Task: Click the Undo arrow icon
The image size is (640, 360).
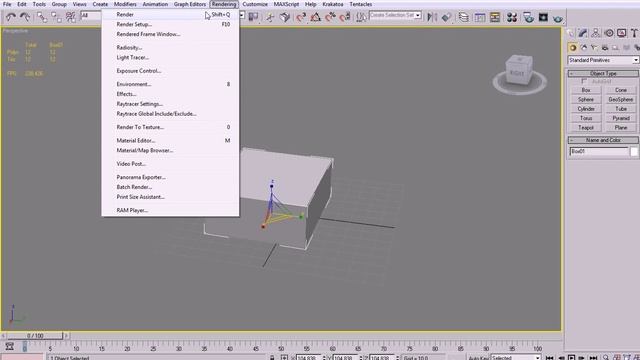Action: coord(11,17)
